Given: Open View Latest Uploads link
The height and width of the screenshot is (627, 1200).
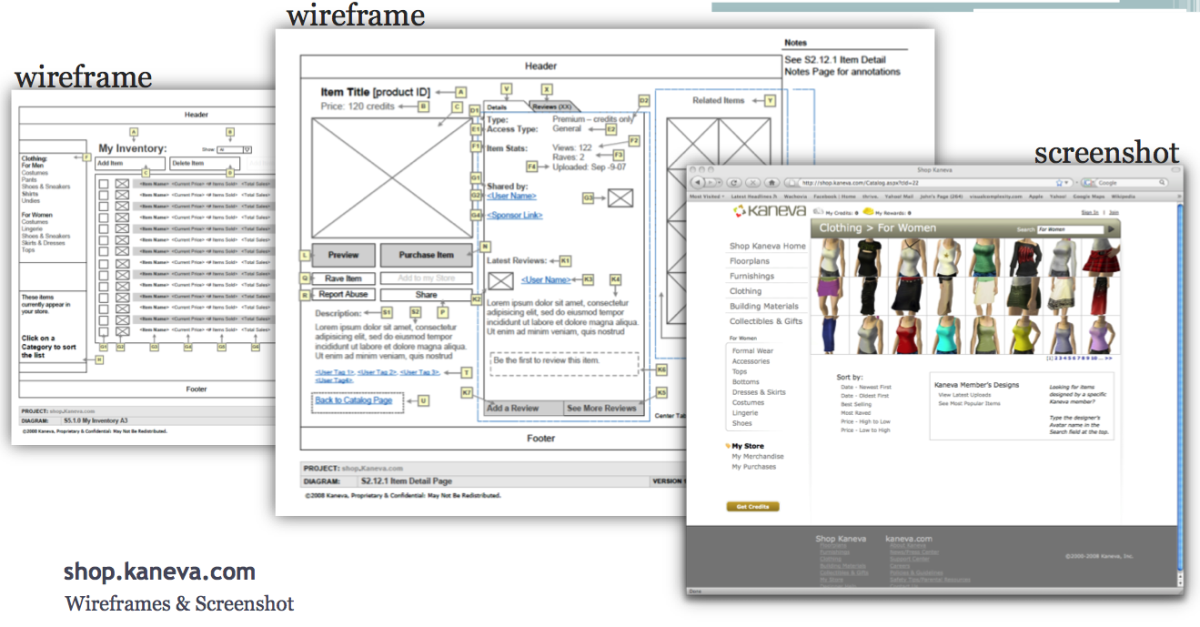Looking at the screenshot, I should (x=965, y=395).
